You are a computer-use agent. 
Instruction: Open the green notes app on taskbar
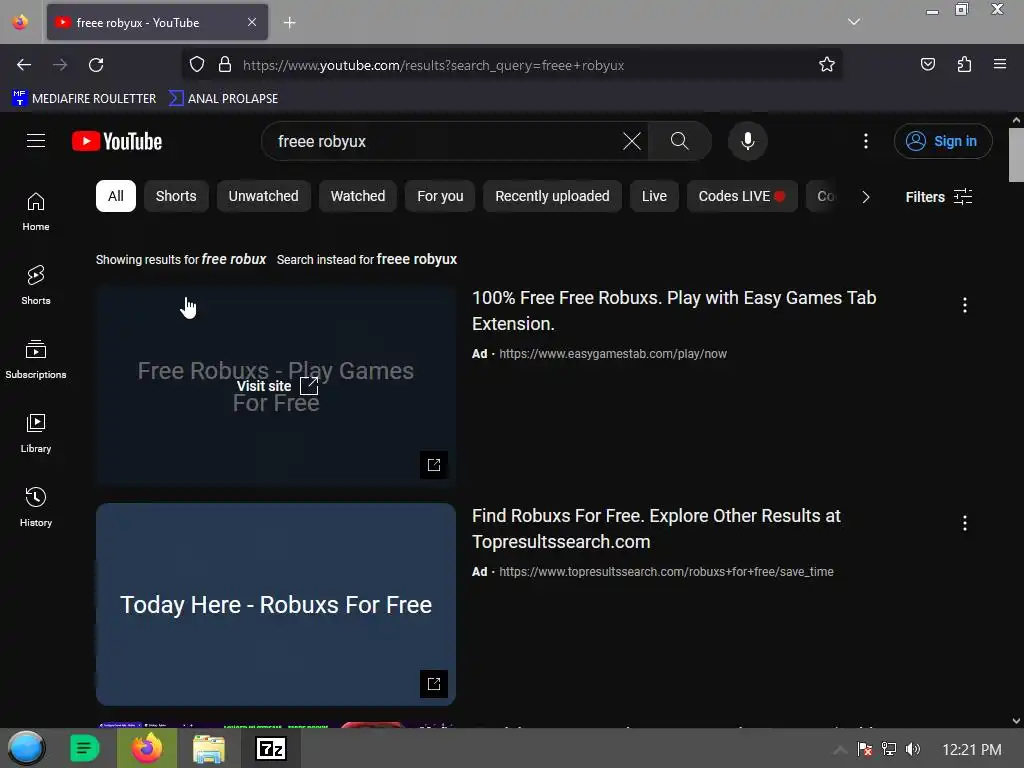84,748
